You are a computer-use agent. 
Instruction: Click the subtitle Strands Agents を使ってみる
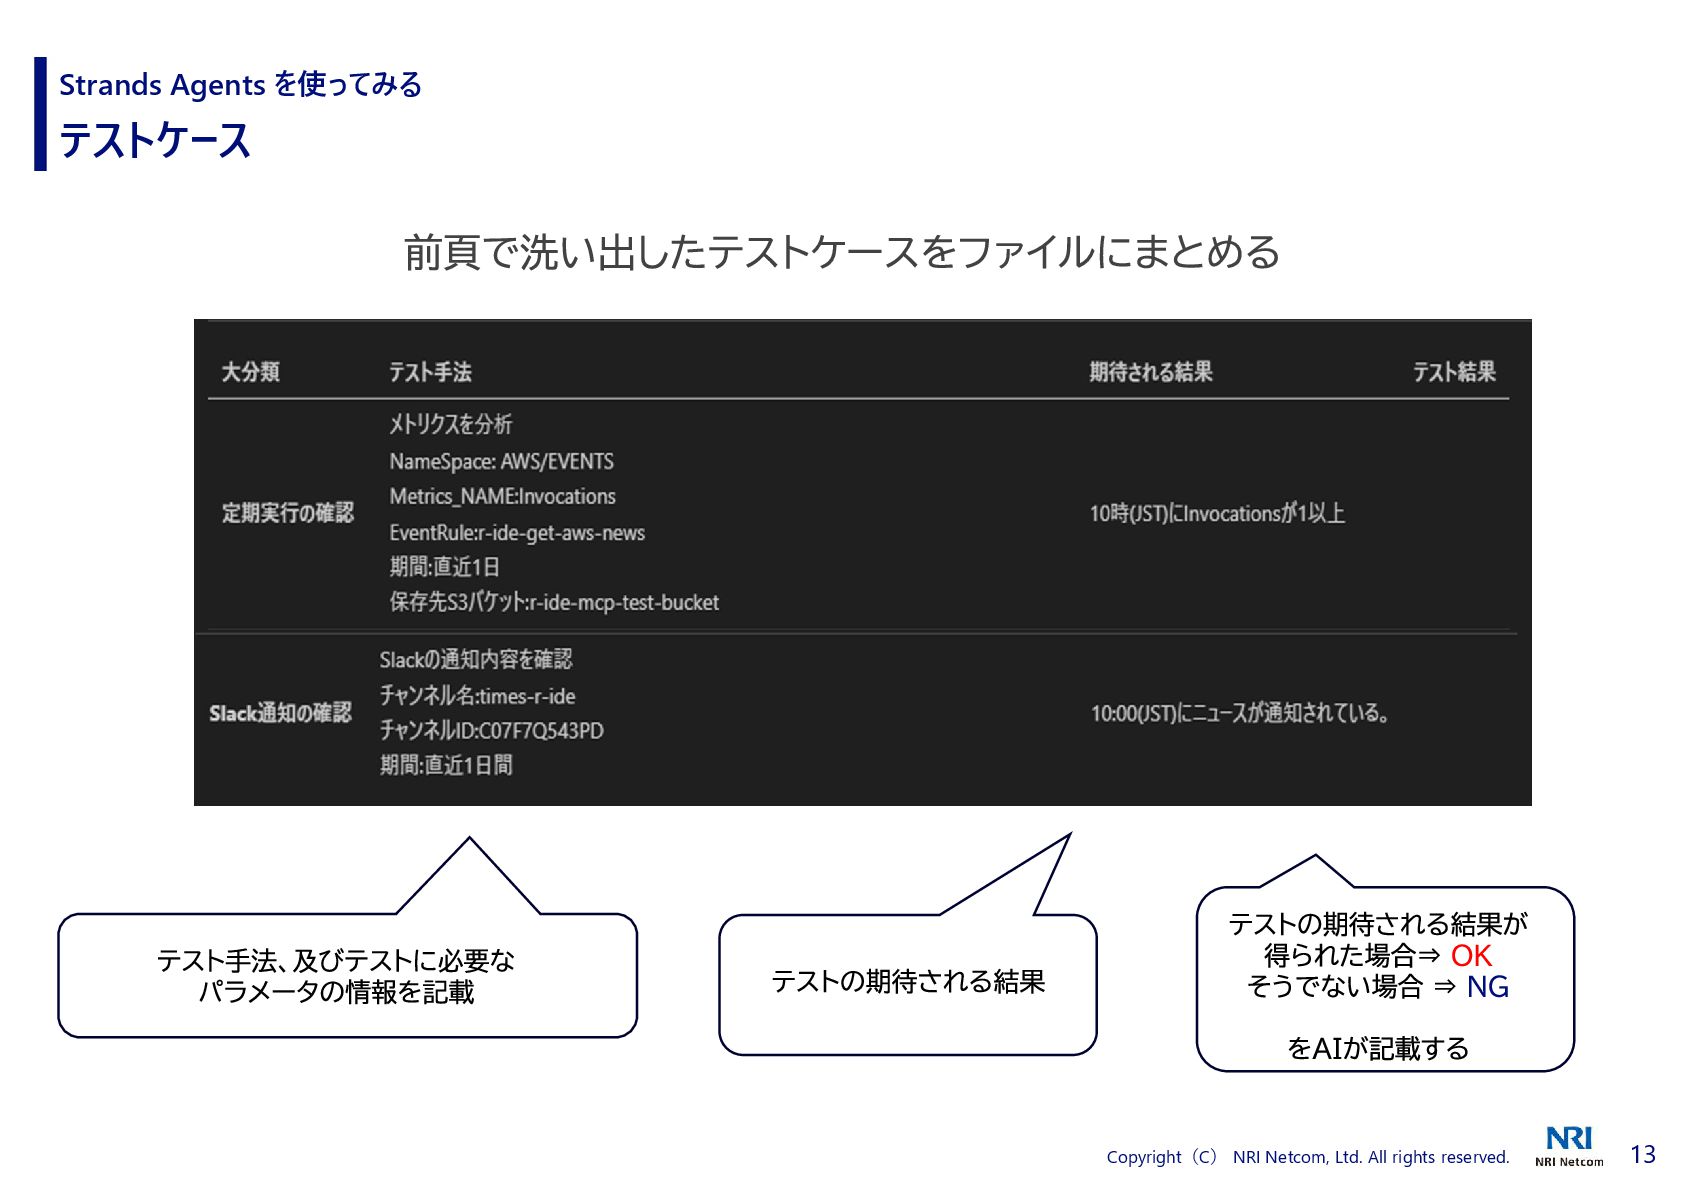click(240, 85)
